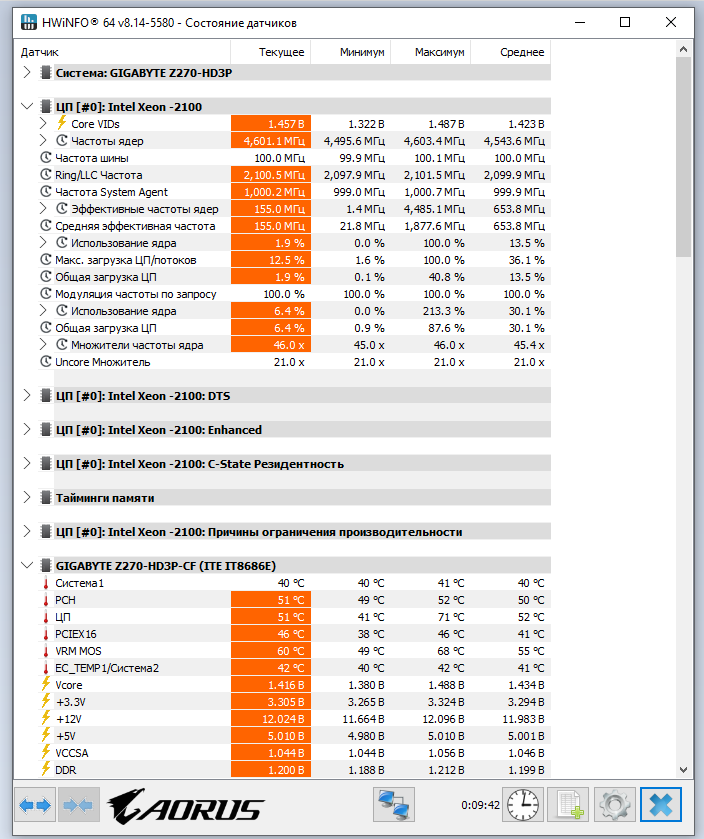Viewport: 704px width, 839px height.
Task: Click the scrollbar up arrow
Action: click(x=683, y=49)
